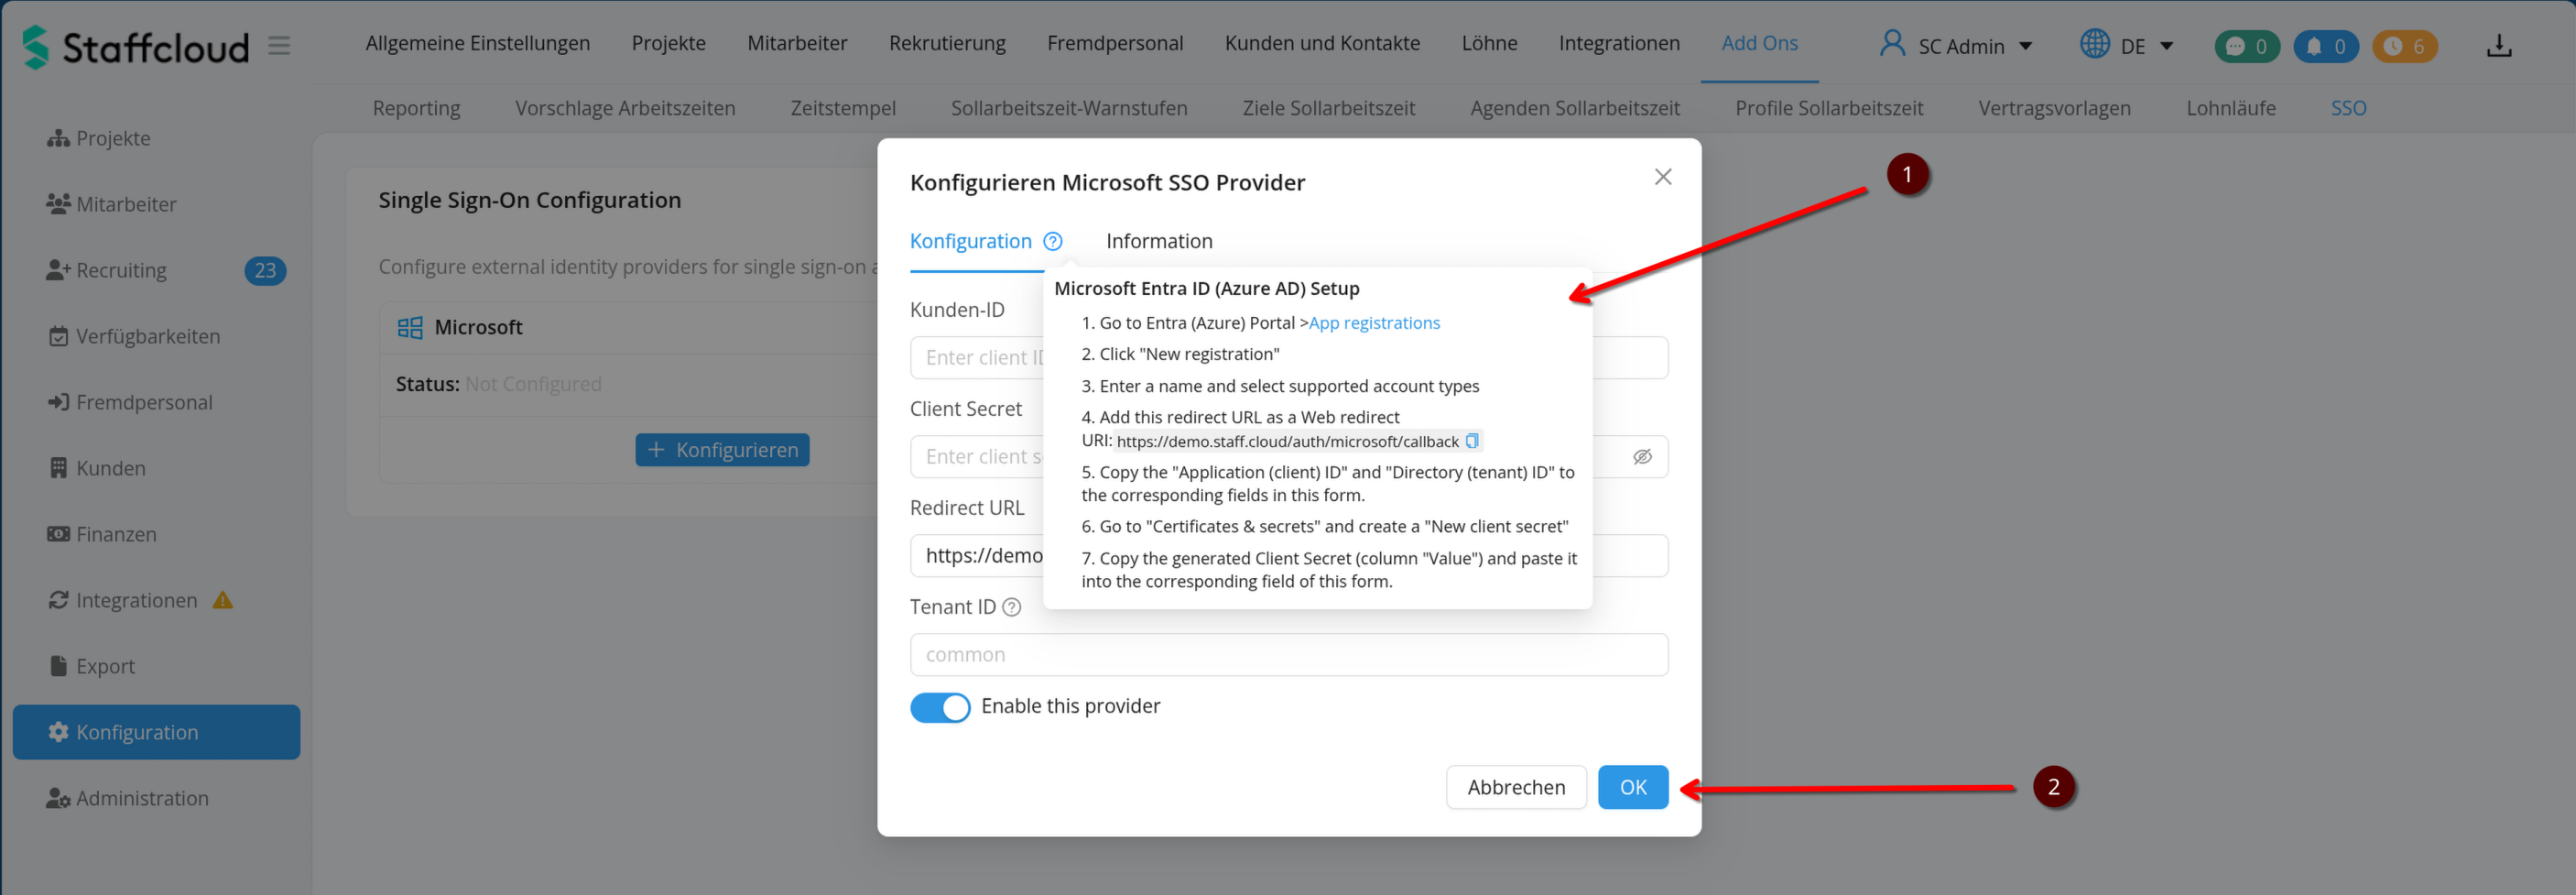This screenshot has height=895, width=2576.
Task: Open Kunden in the sidebar
Action: click(x=156, y=468)
